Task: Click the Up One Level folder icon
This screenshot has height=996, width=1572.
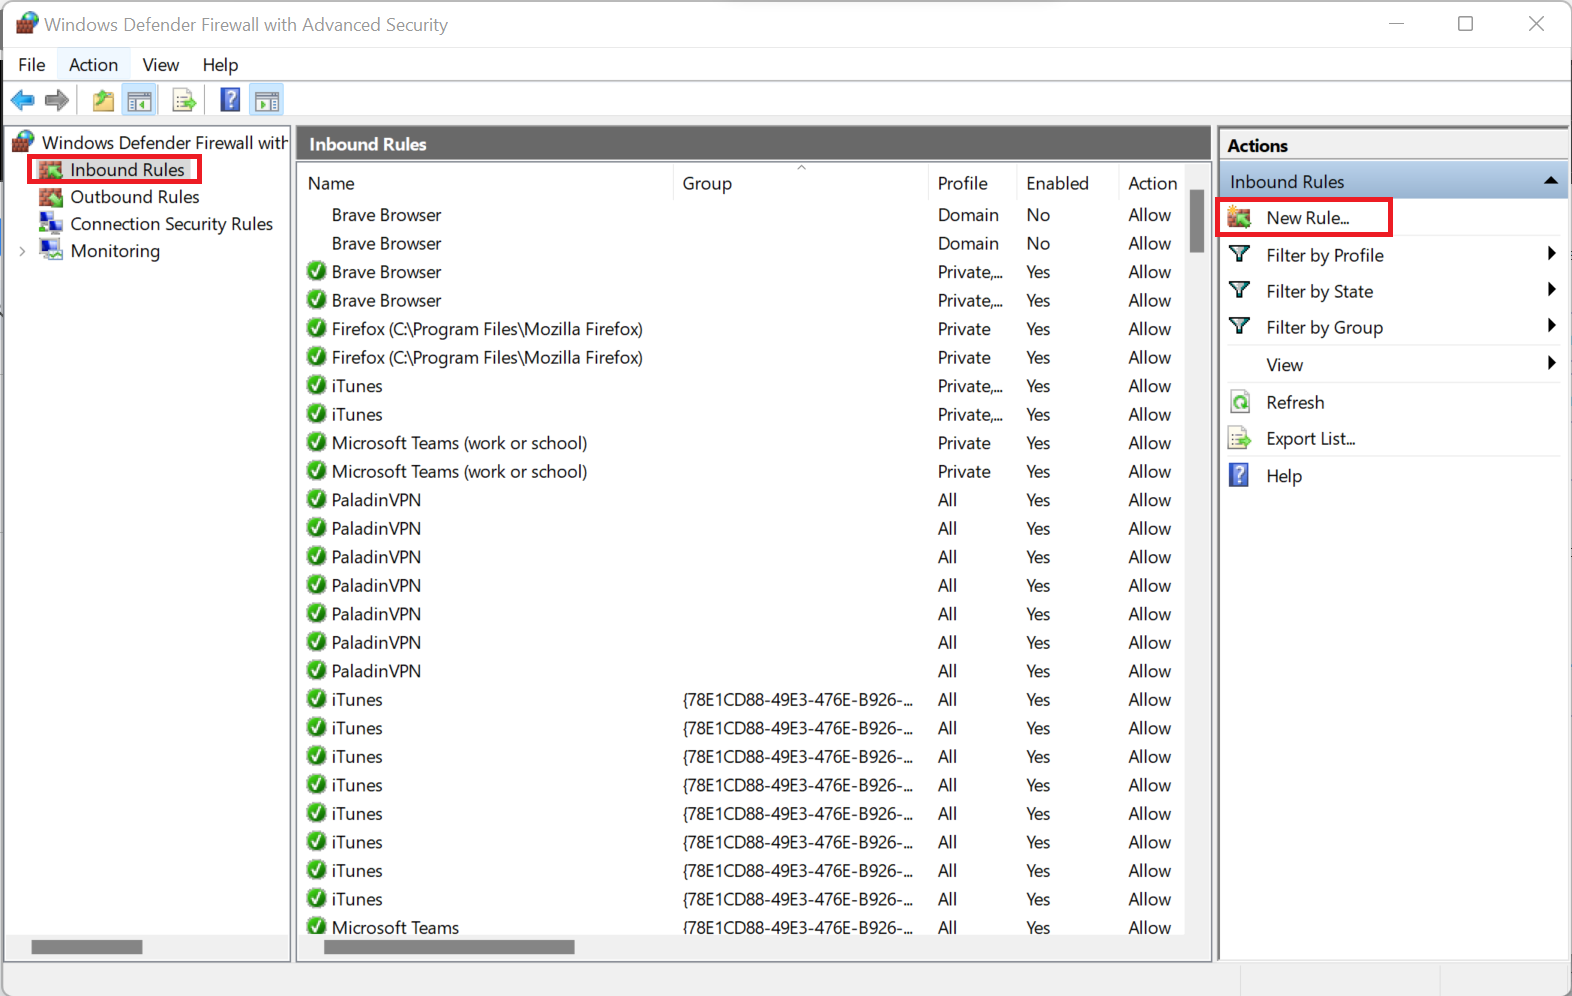Action: 103,100
